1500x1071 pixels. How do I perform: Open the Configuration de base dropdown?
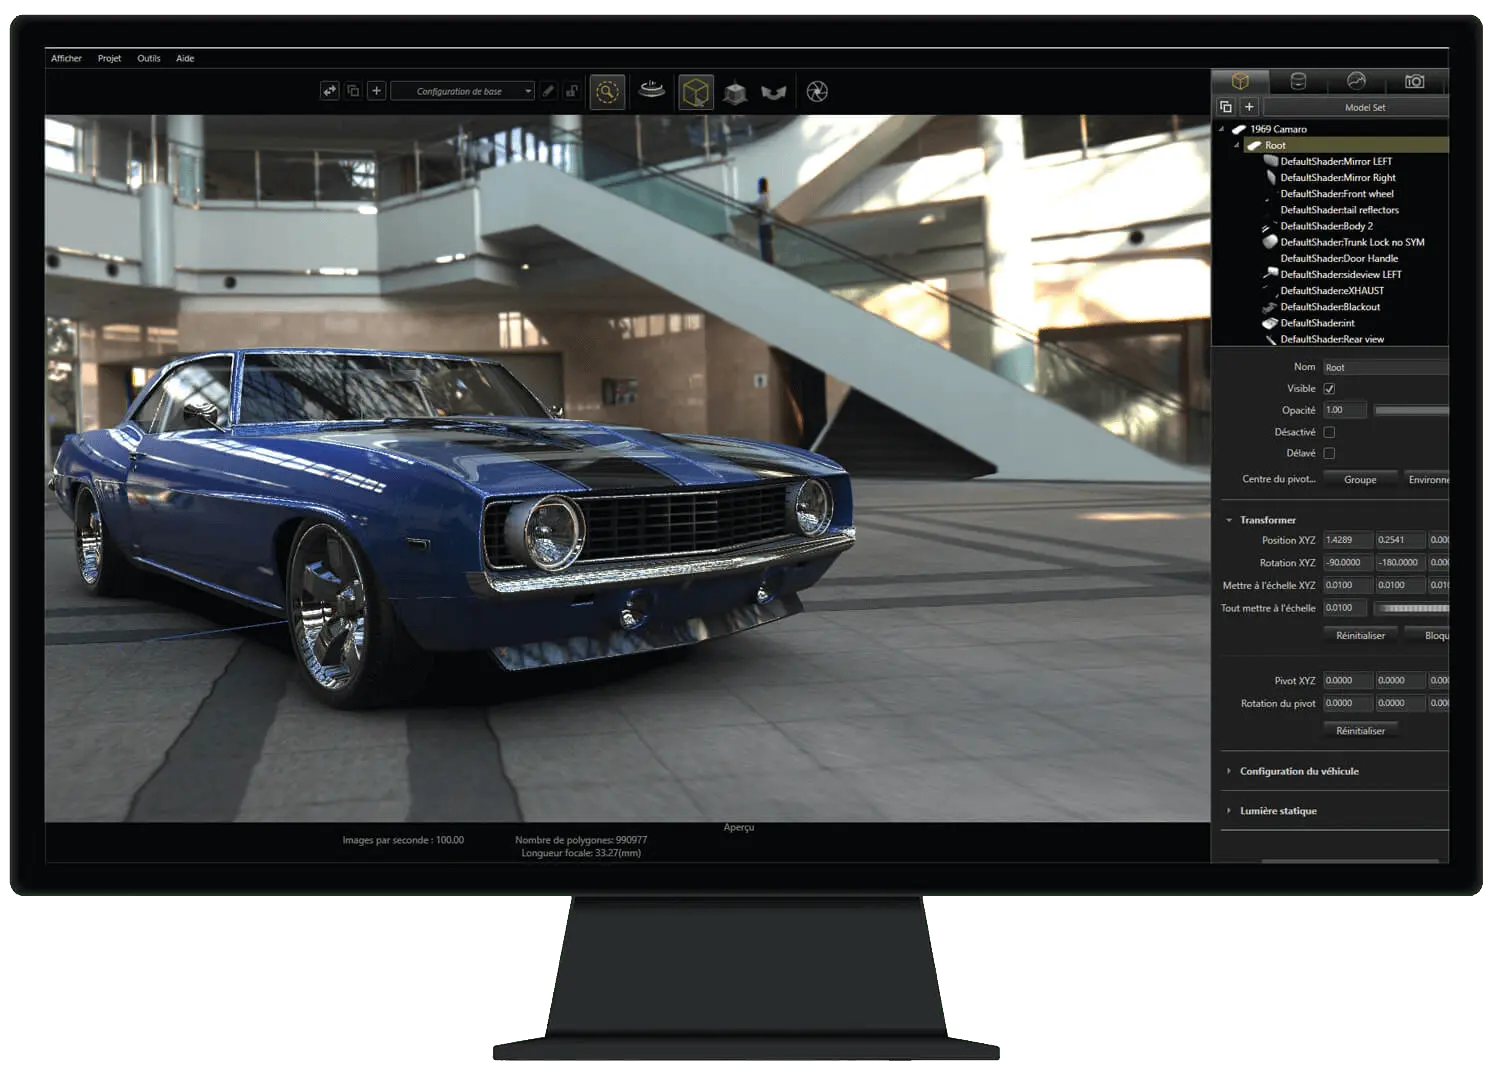(462, 91)
